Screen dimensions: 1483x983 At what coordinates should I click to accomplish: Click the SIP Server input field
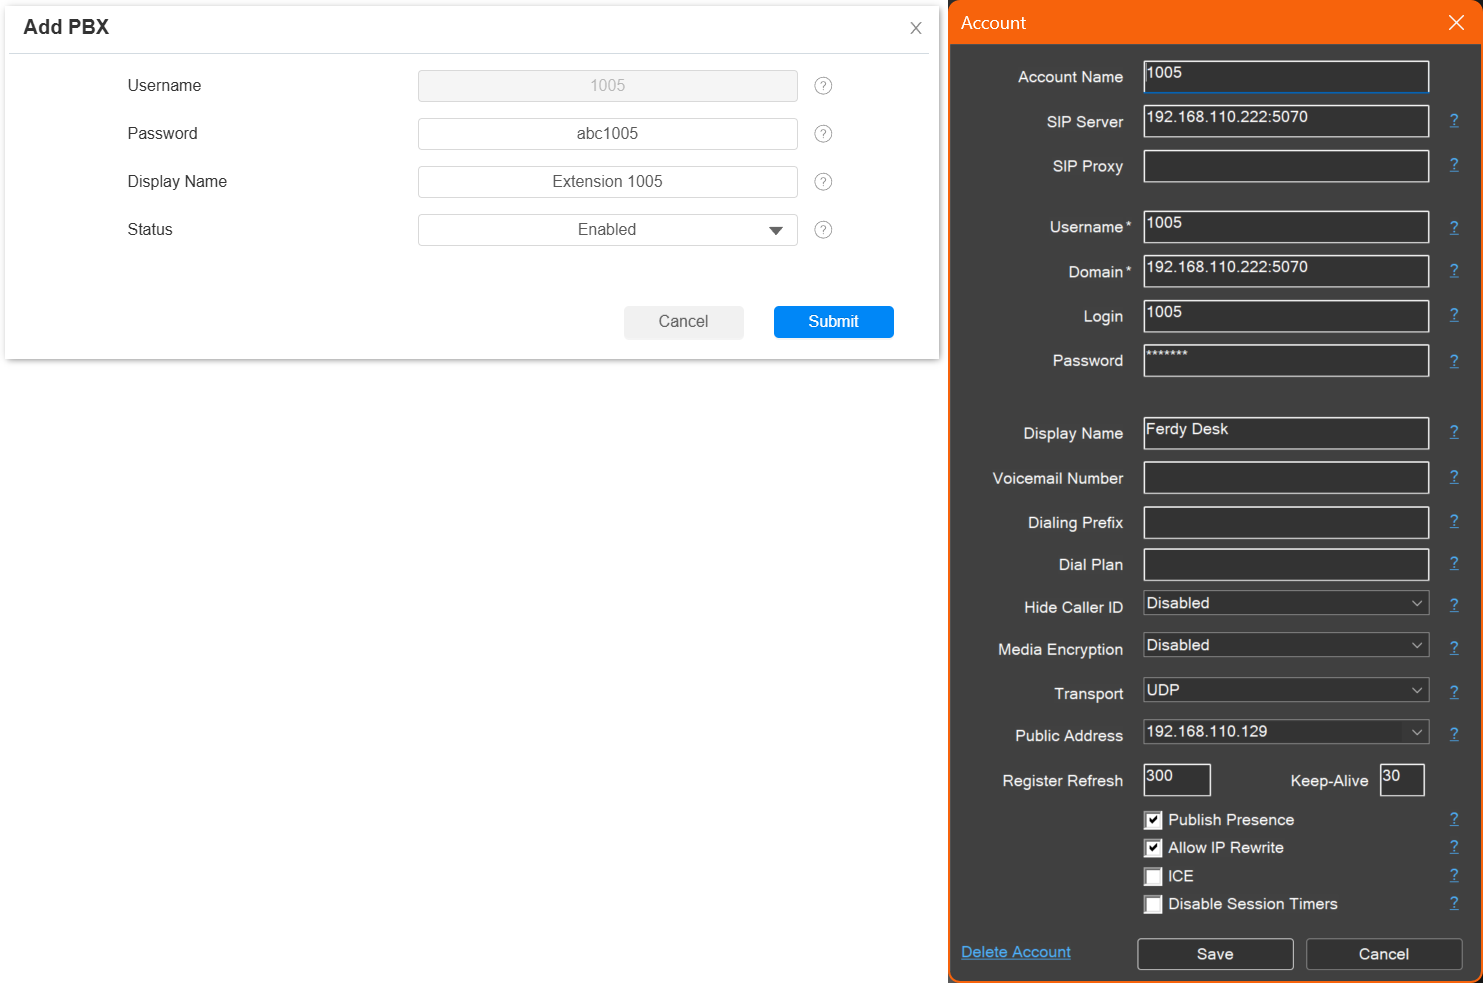tap(1286, 121)
